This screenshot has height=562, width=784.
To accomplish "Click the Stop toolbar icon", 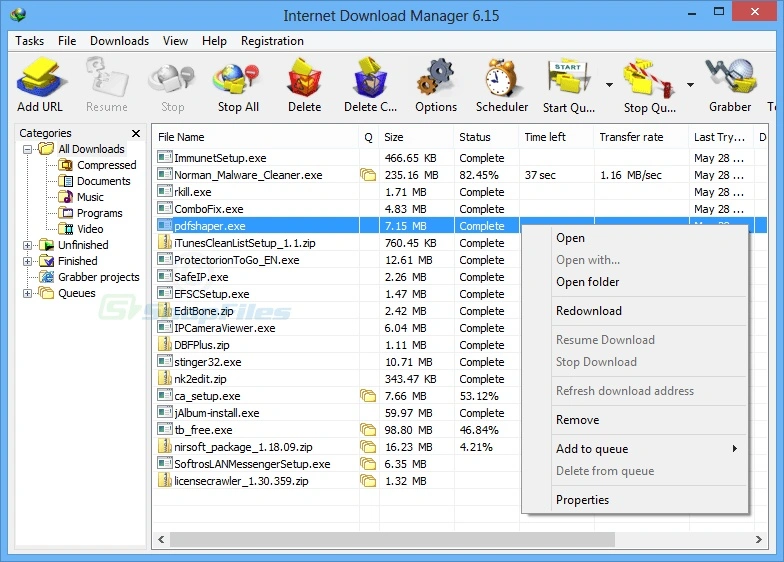I will coord(172,79).
